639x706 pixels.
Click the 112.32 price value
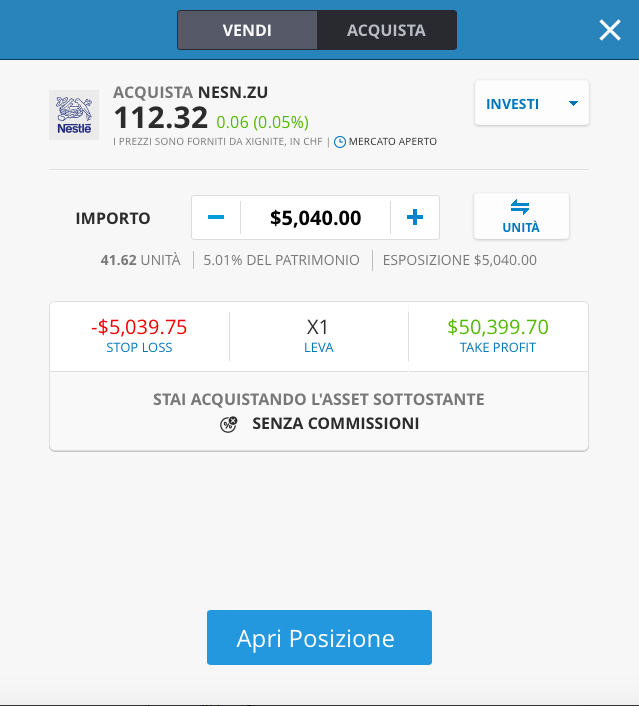point(161,118)
